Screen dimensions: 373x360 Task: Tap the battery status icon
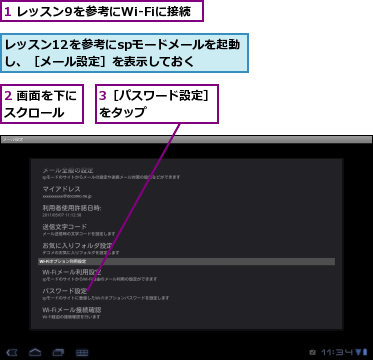(365, 352)
